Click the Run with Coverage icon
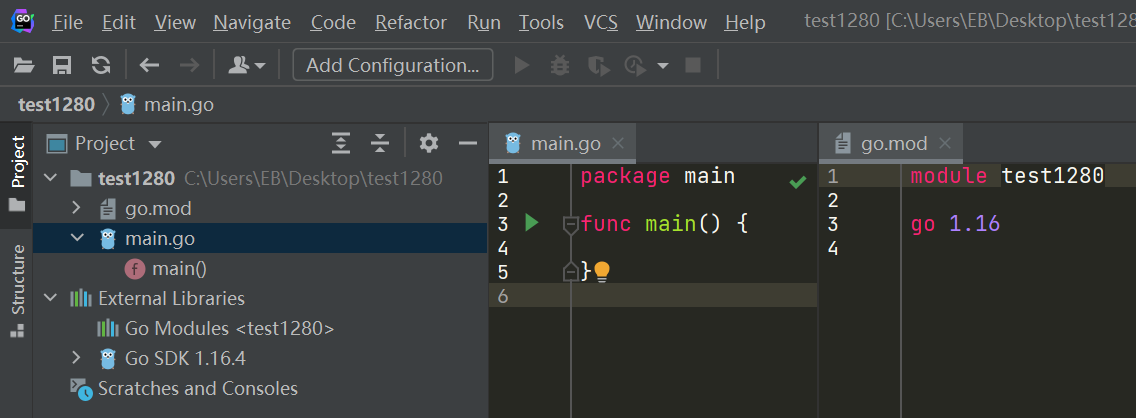This screenshot has width=1136, height=418. tap(598, 66)
